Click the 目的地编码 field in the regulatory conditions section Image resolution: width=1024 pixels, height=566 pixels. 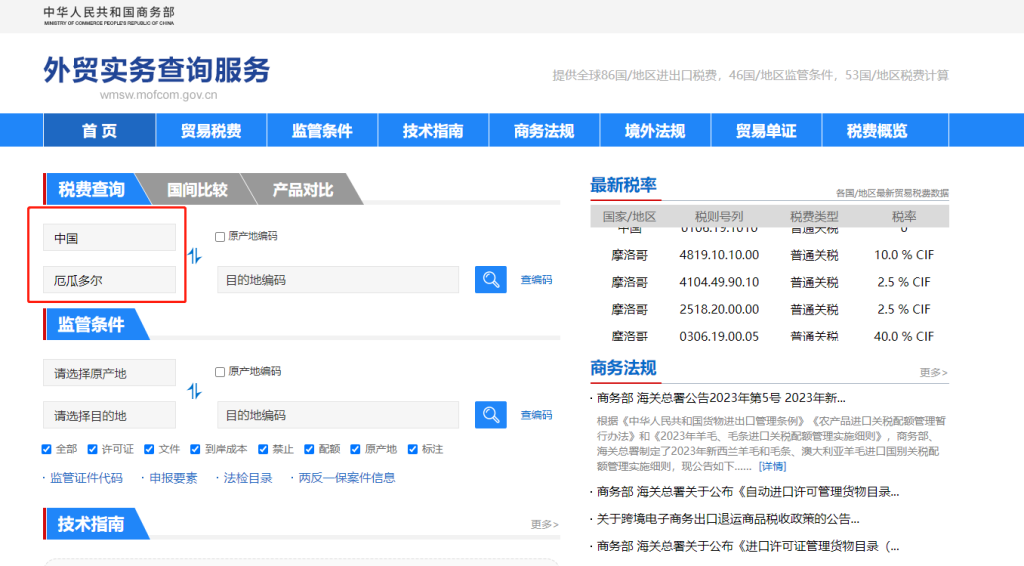pyautogui.click(x=338, y=415)
